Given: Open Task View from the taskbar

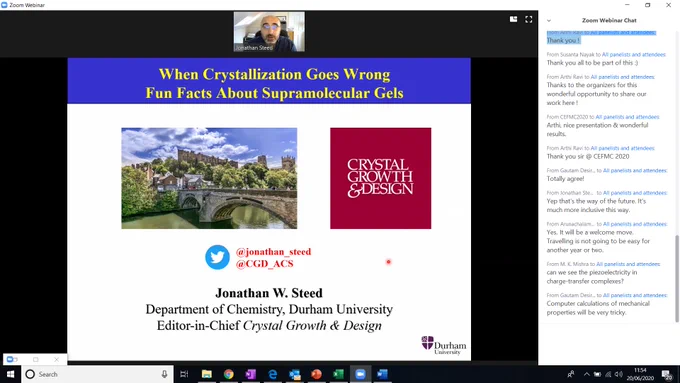Looking at the screenshot, I should click(184, 374).
